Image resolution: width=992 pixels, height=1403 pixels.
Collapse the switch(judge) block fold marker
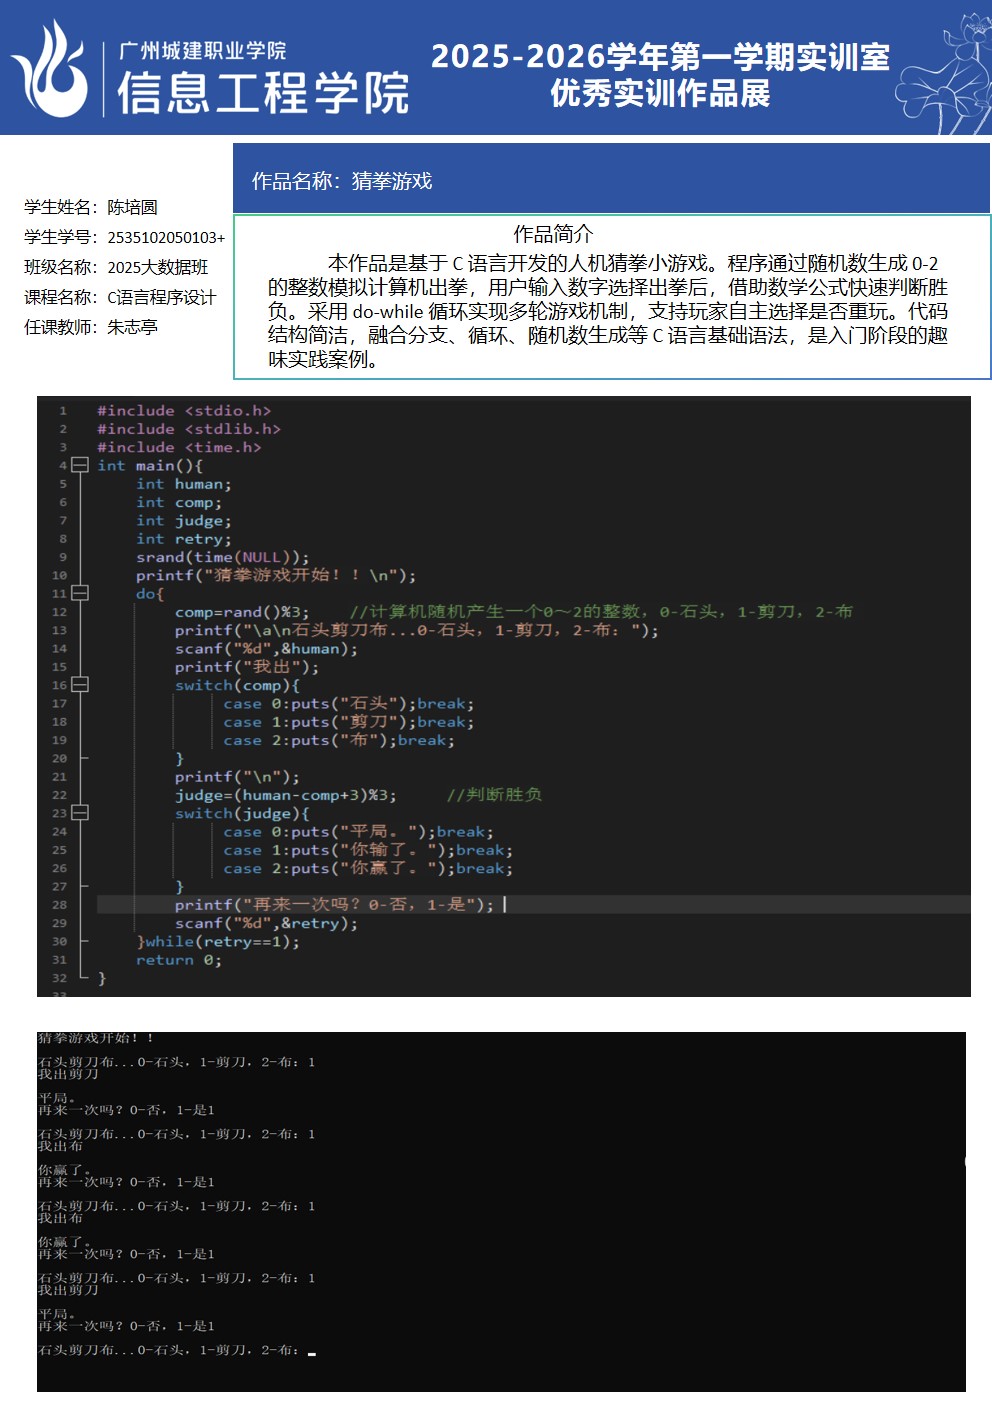80,813
